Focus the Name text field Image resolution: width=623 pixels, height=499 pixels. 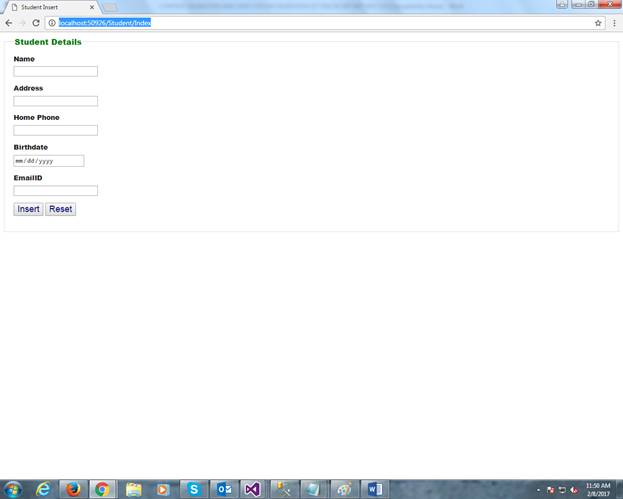[56, 72]
